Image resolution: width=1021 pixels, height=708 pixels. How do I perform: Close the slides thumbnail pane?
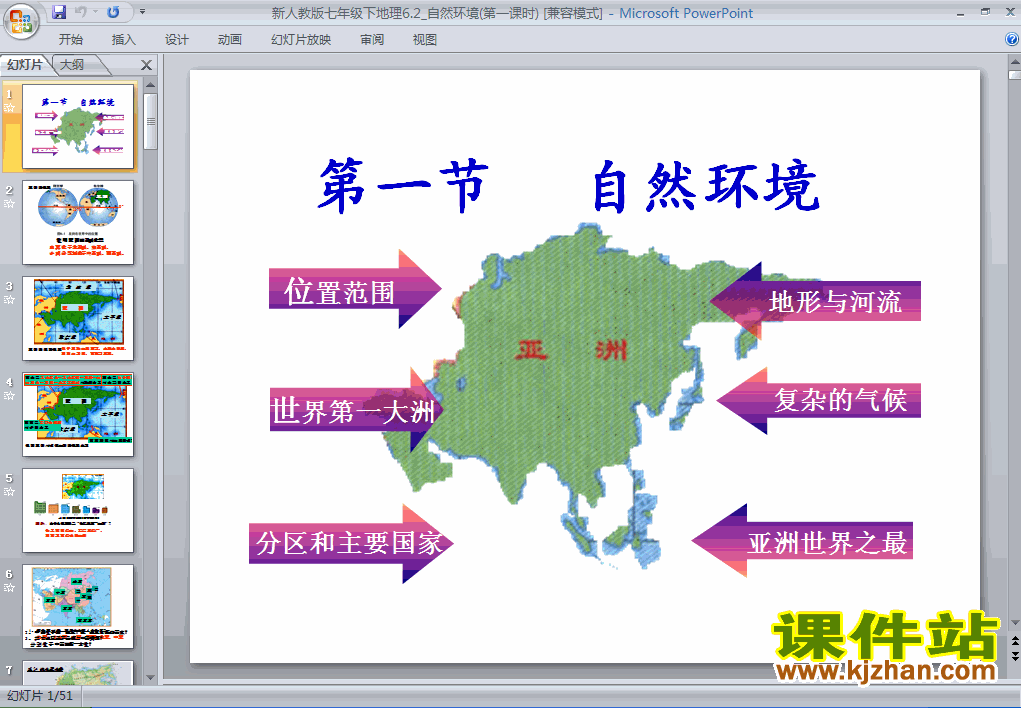coord(147,65)
